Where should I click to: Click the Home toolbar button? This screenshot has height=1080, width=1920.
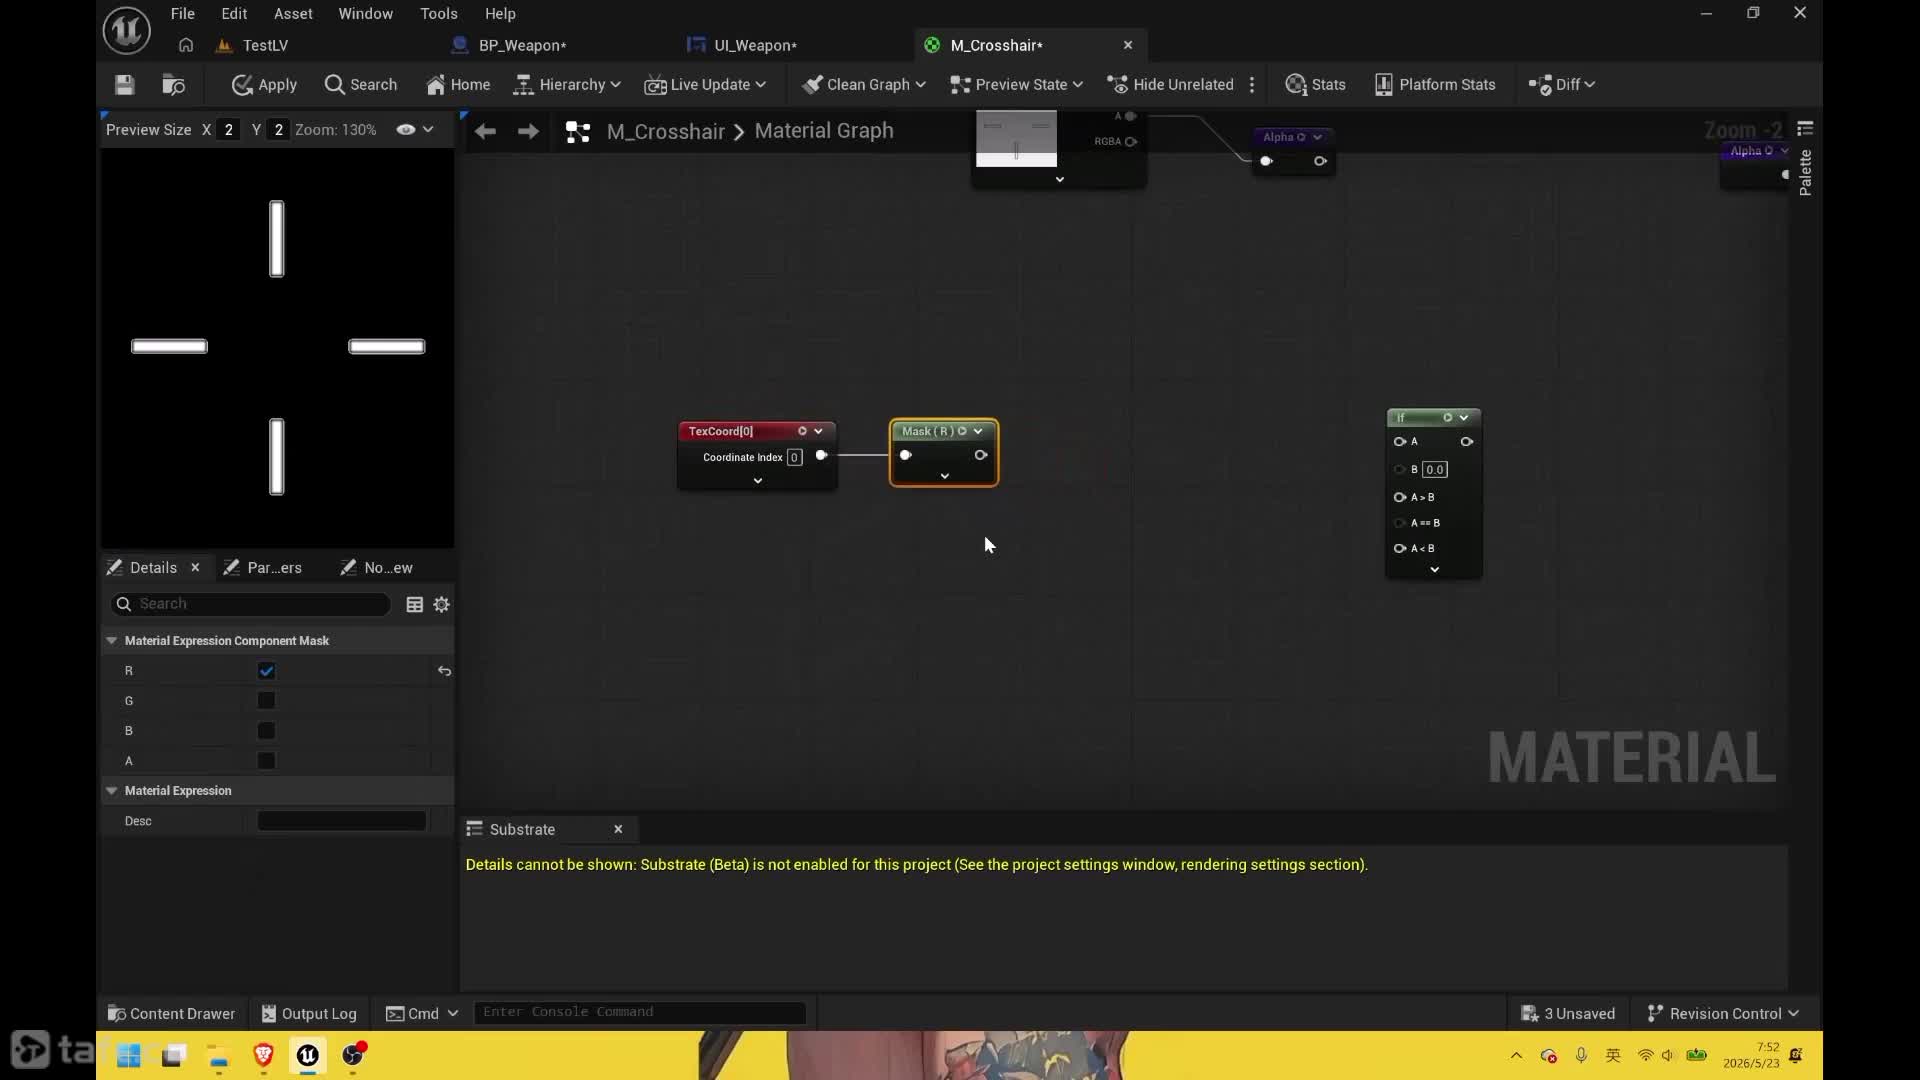coord(458,85)
